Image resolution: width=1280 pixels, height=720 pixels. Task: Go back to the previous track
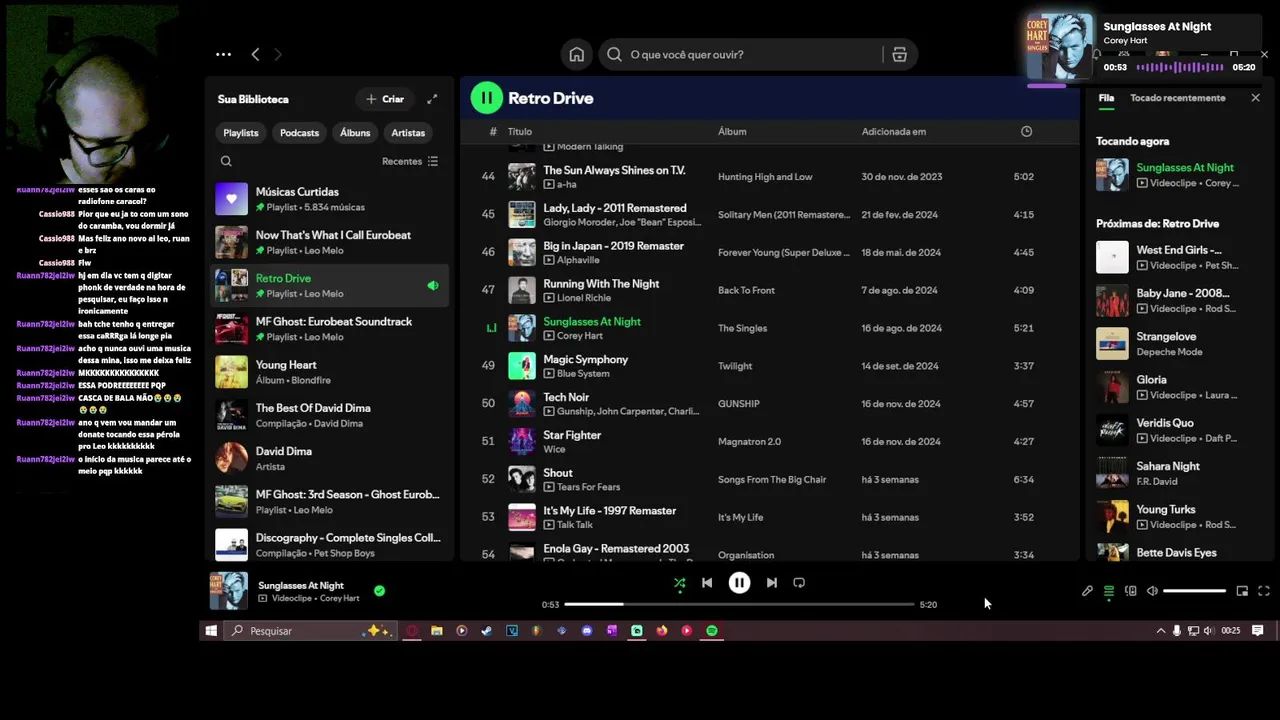[x=707, y=583]
